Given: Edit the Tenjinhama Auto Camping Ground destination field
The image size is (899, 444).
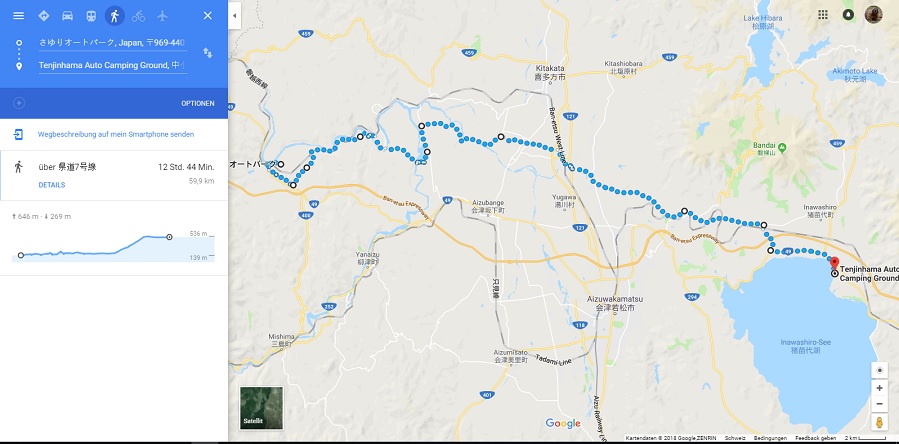Looking at the screenshot, I should 112,65.
